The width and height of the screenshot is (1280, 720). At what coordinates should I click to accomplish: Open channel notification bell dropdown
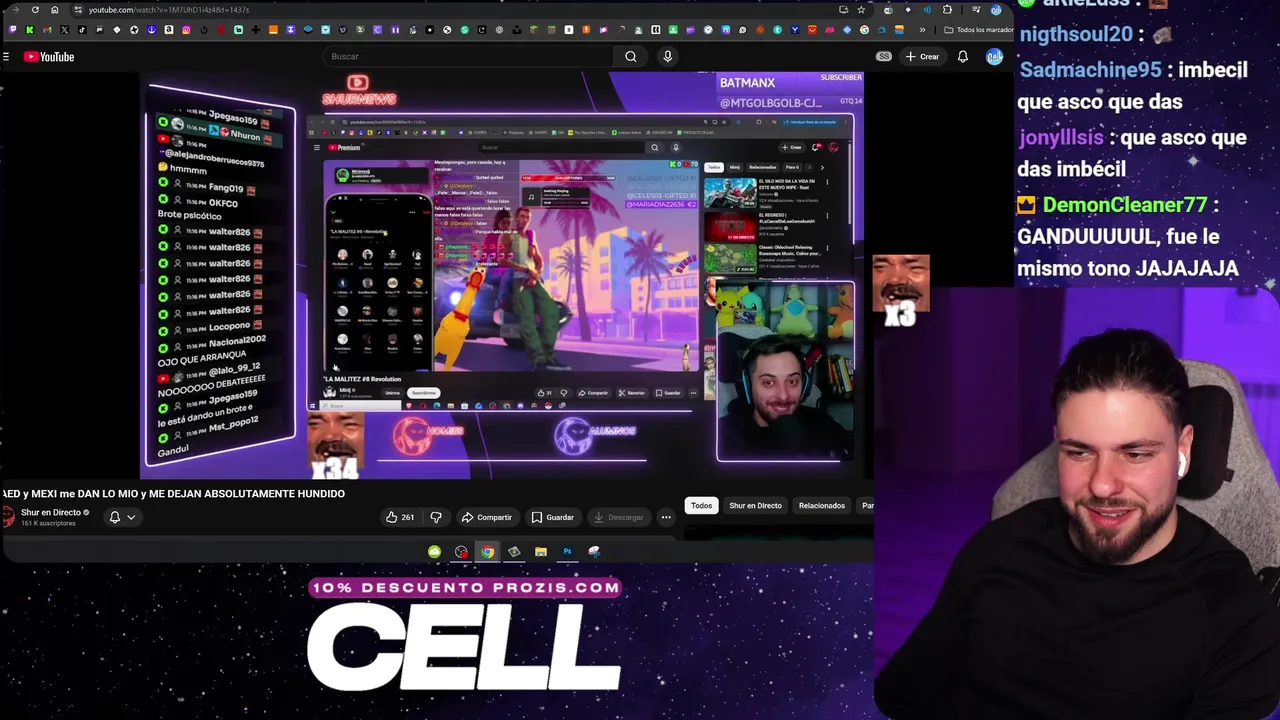click(122, 517)
